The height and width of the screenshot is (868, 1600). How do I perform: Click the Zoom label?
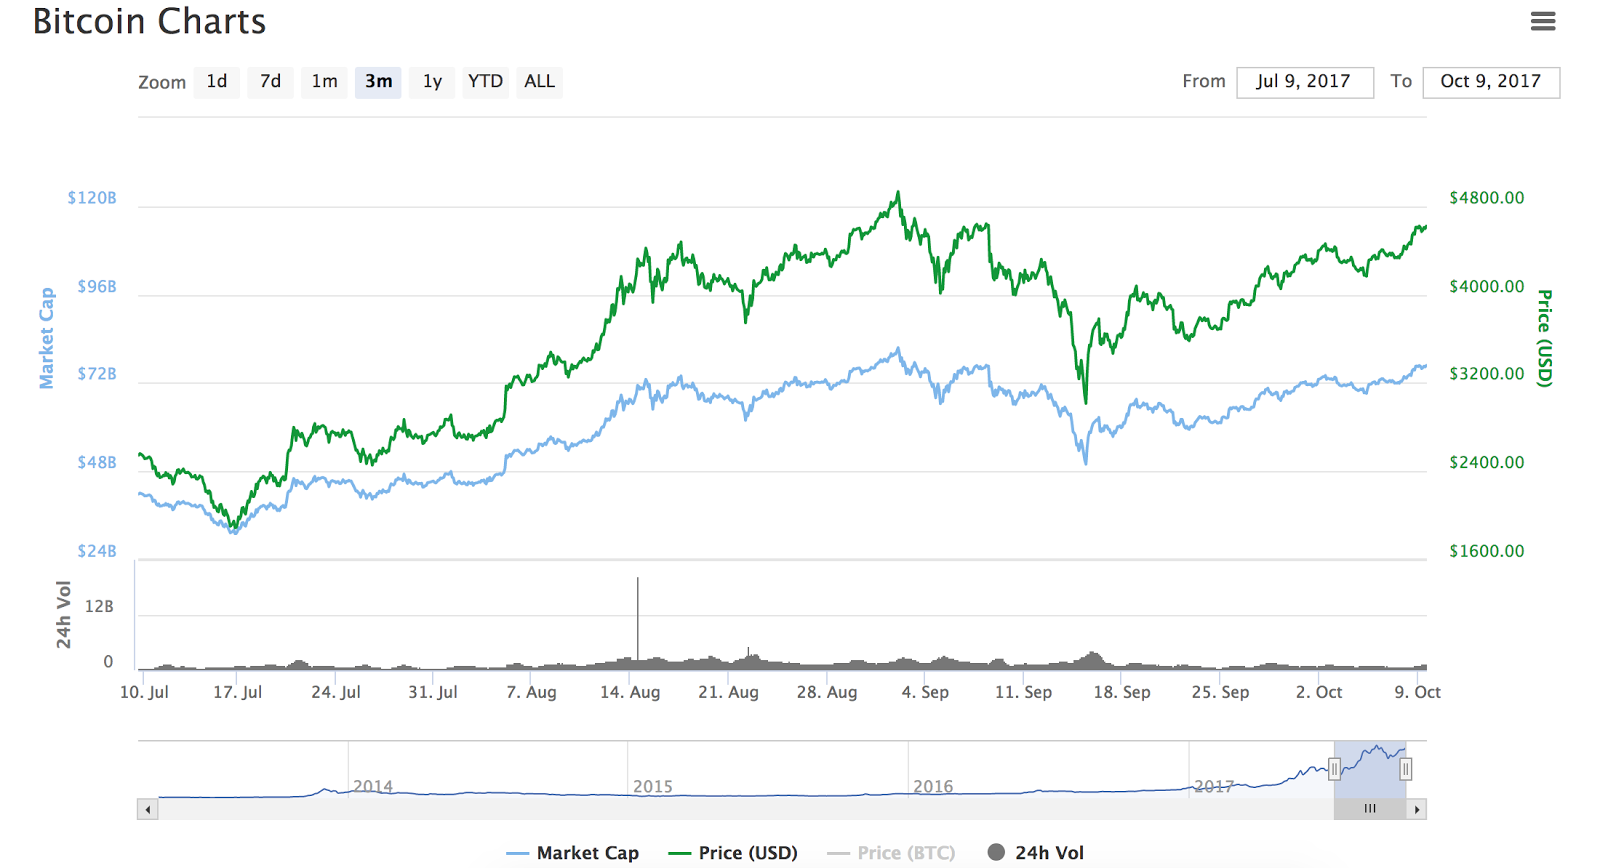162,82
